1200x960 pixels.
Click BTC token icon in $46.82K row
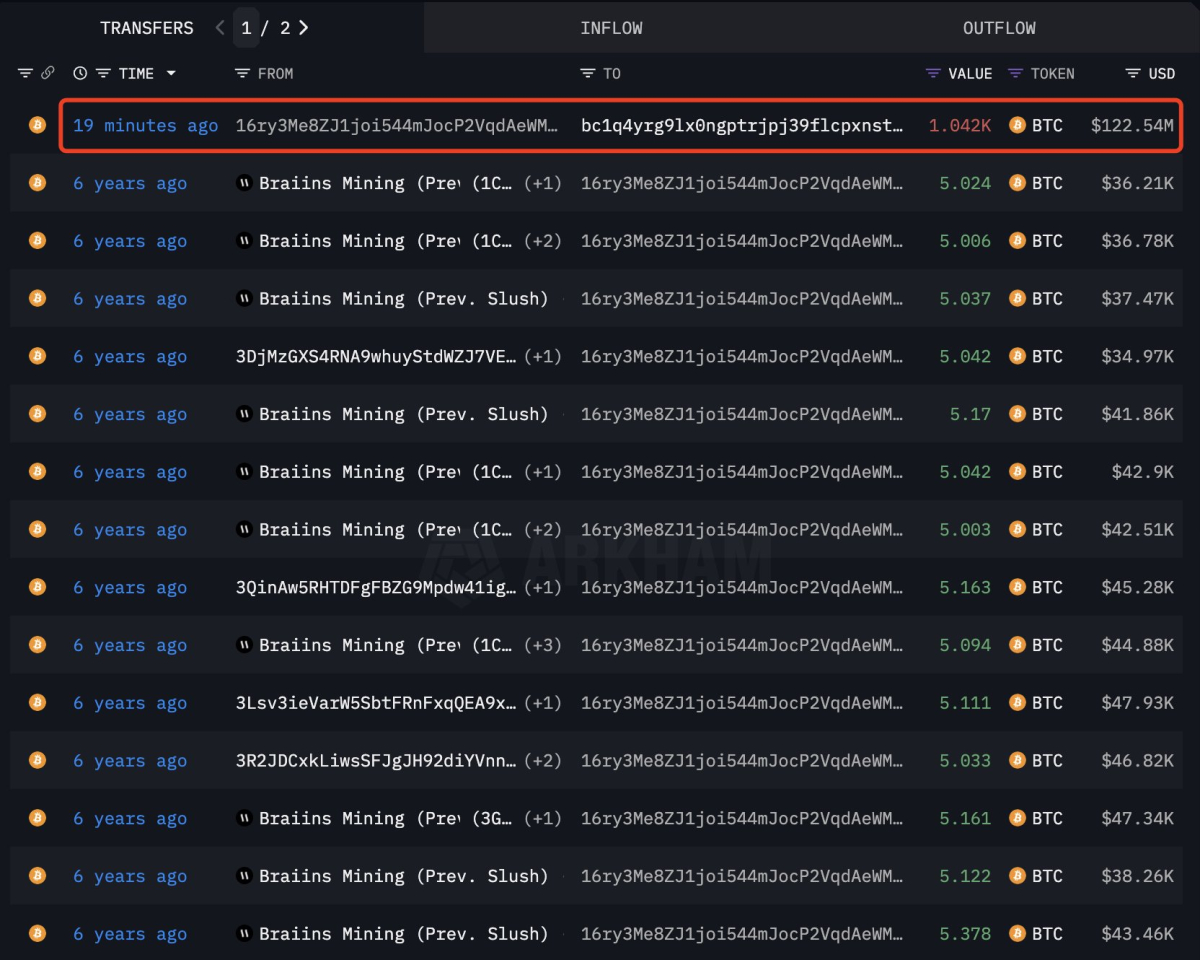(x=1017, y=761)
